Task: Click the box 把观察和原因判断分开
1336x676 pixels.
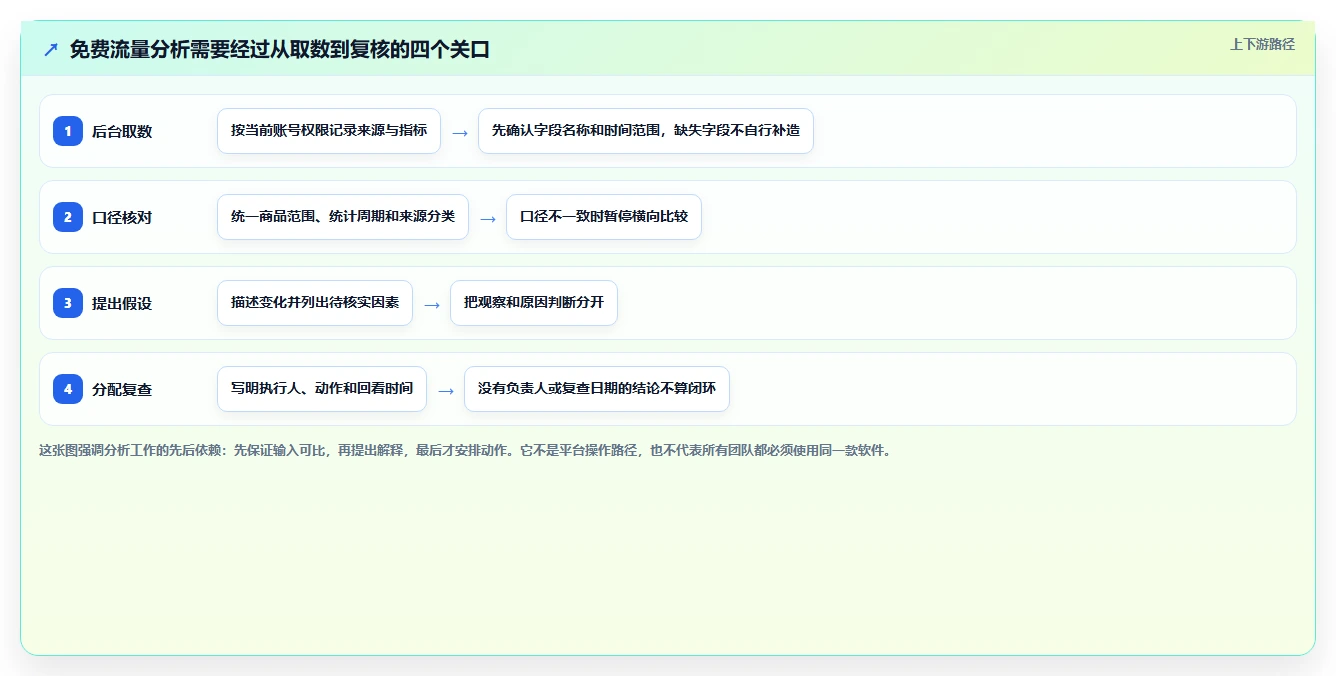Action: click(534, 303)
